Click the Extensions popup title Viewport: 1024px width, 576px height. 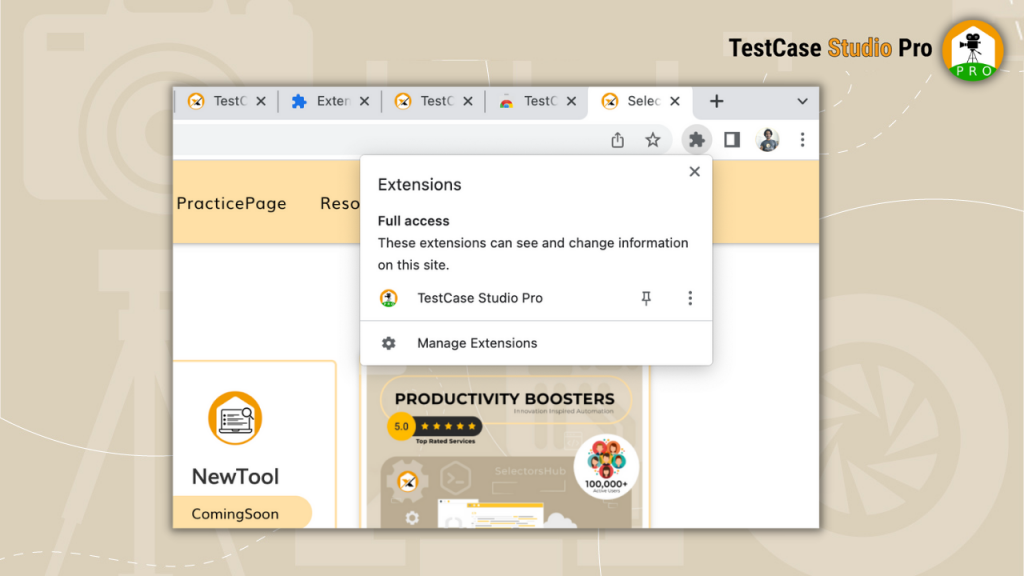419,185
